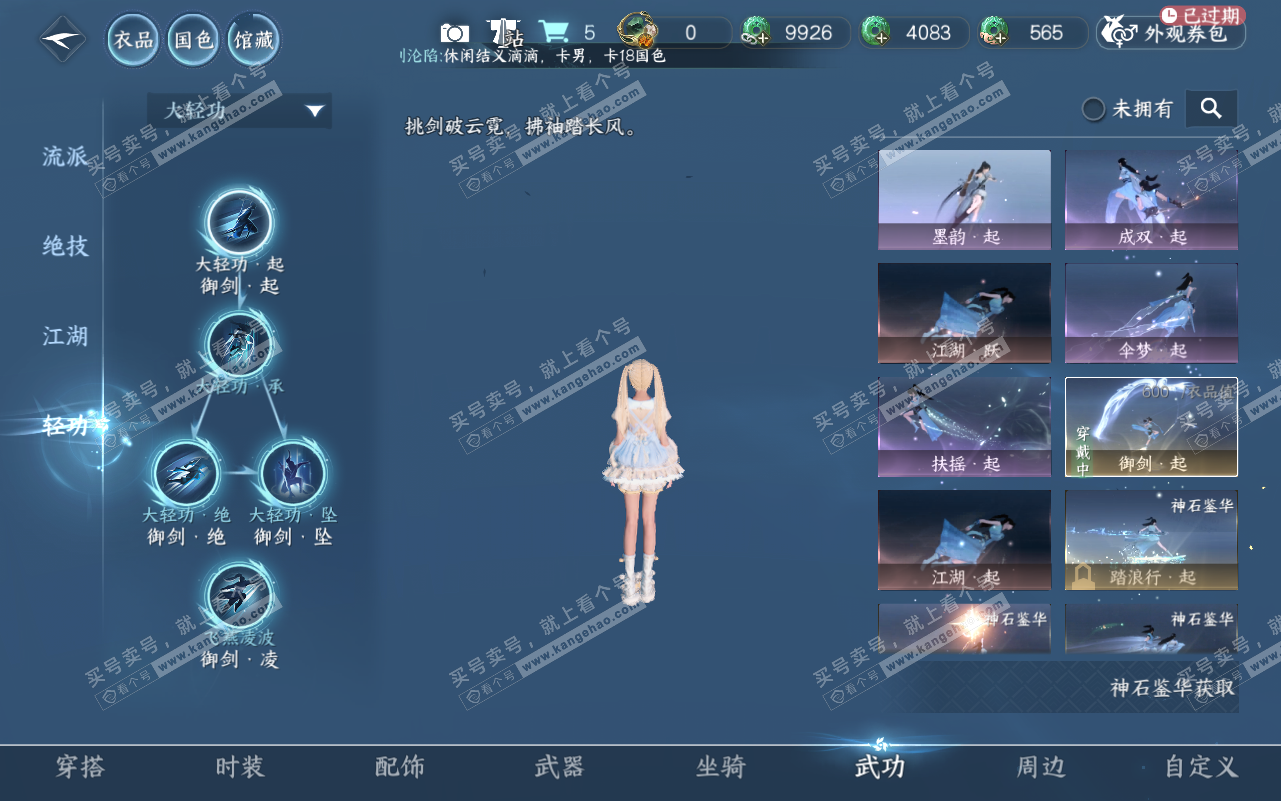Open the 时装 bottom tab
This screenshot has width=1281, height=801.
click(240, 768)
